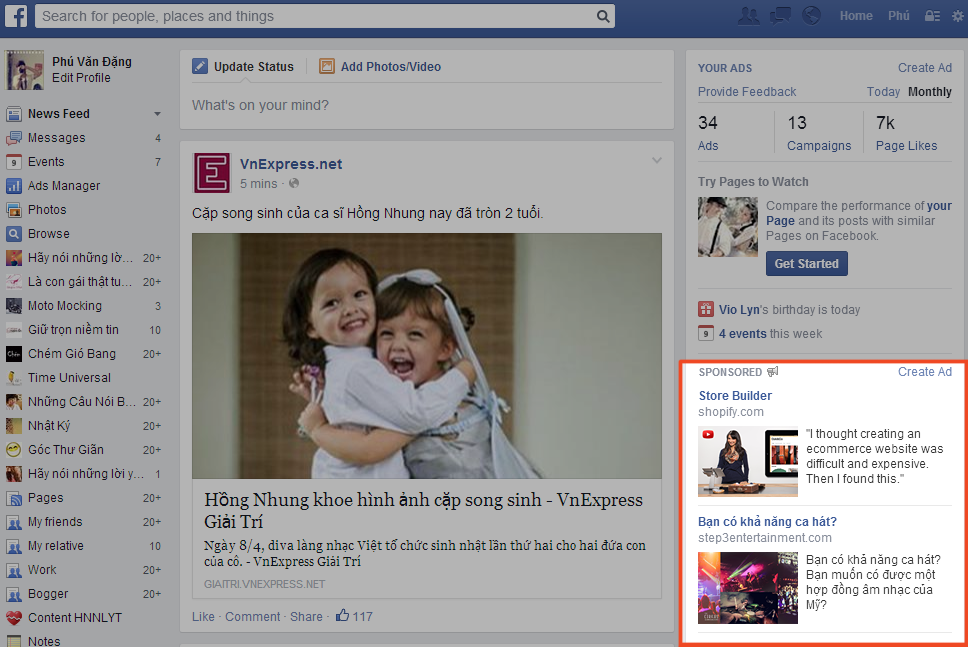Viewport: 968px width, 647px height.
Task: Click the Add Photos/Video icon
Action: (x=327, y=66)
